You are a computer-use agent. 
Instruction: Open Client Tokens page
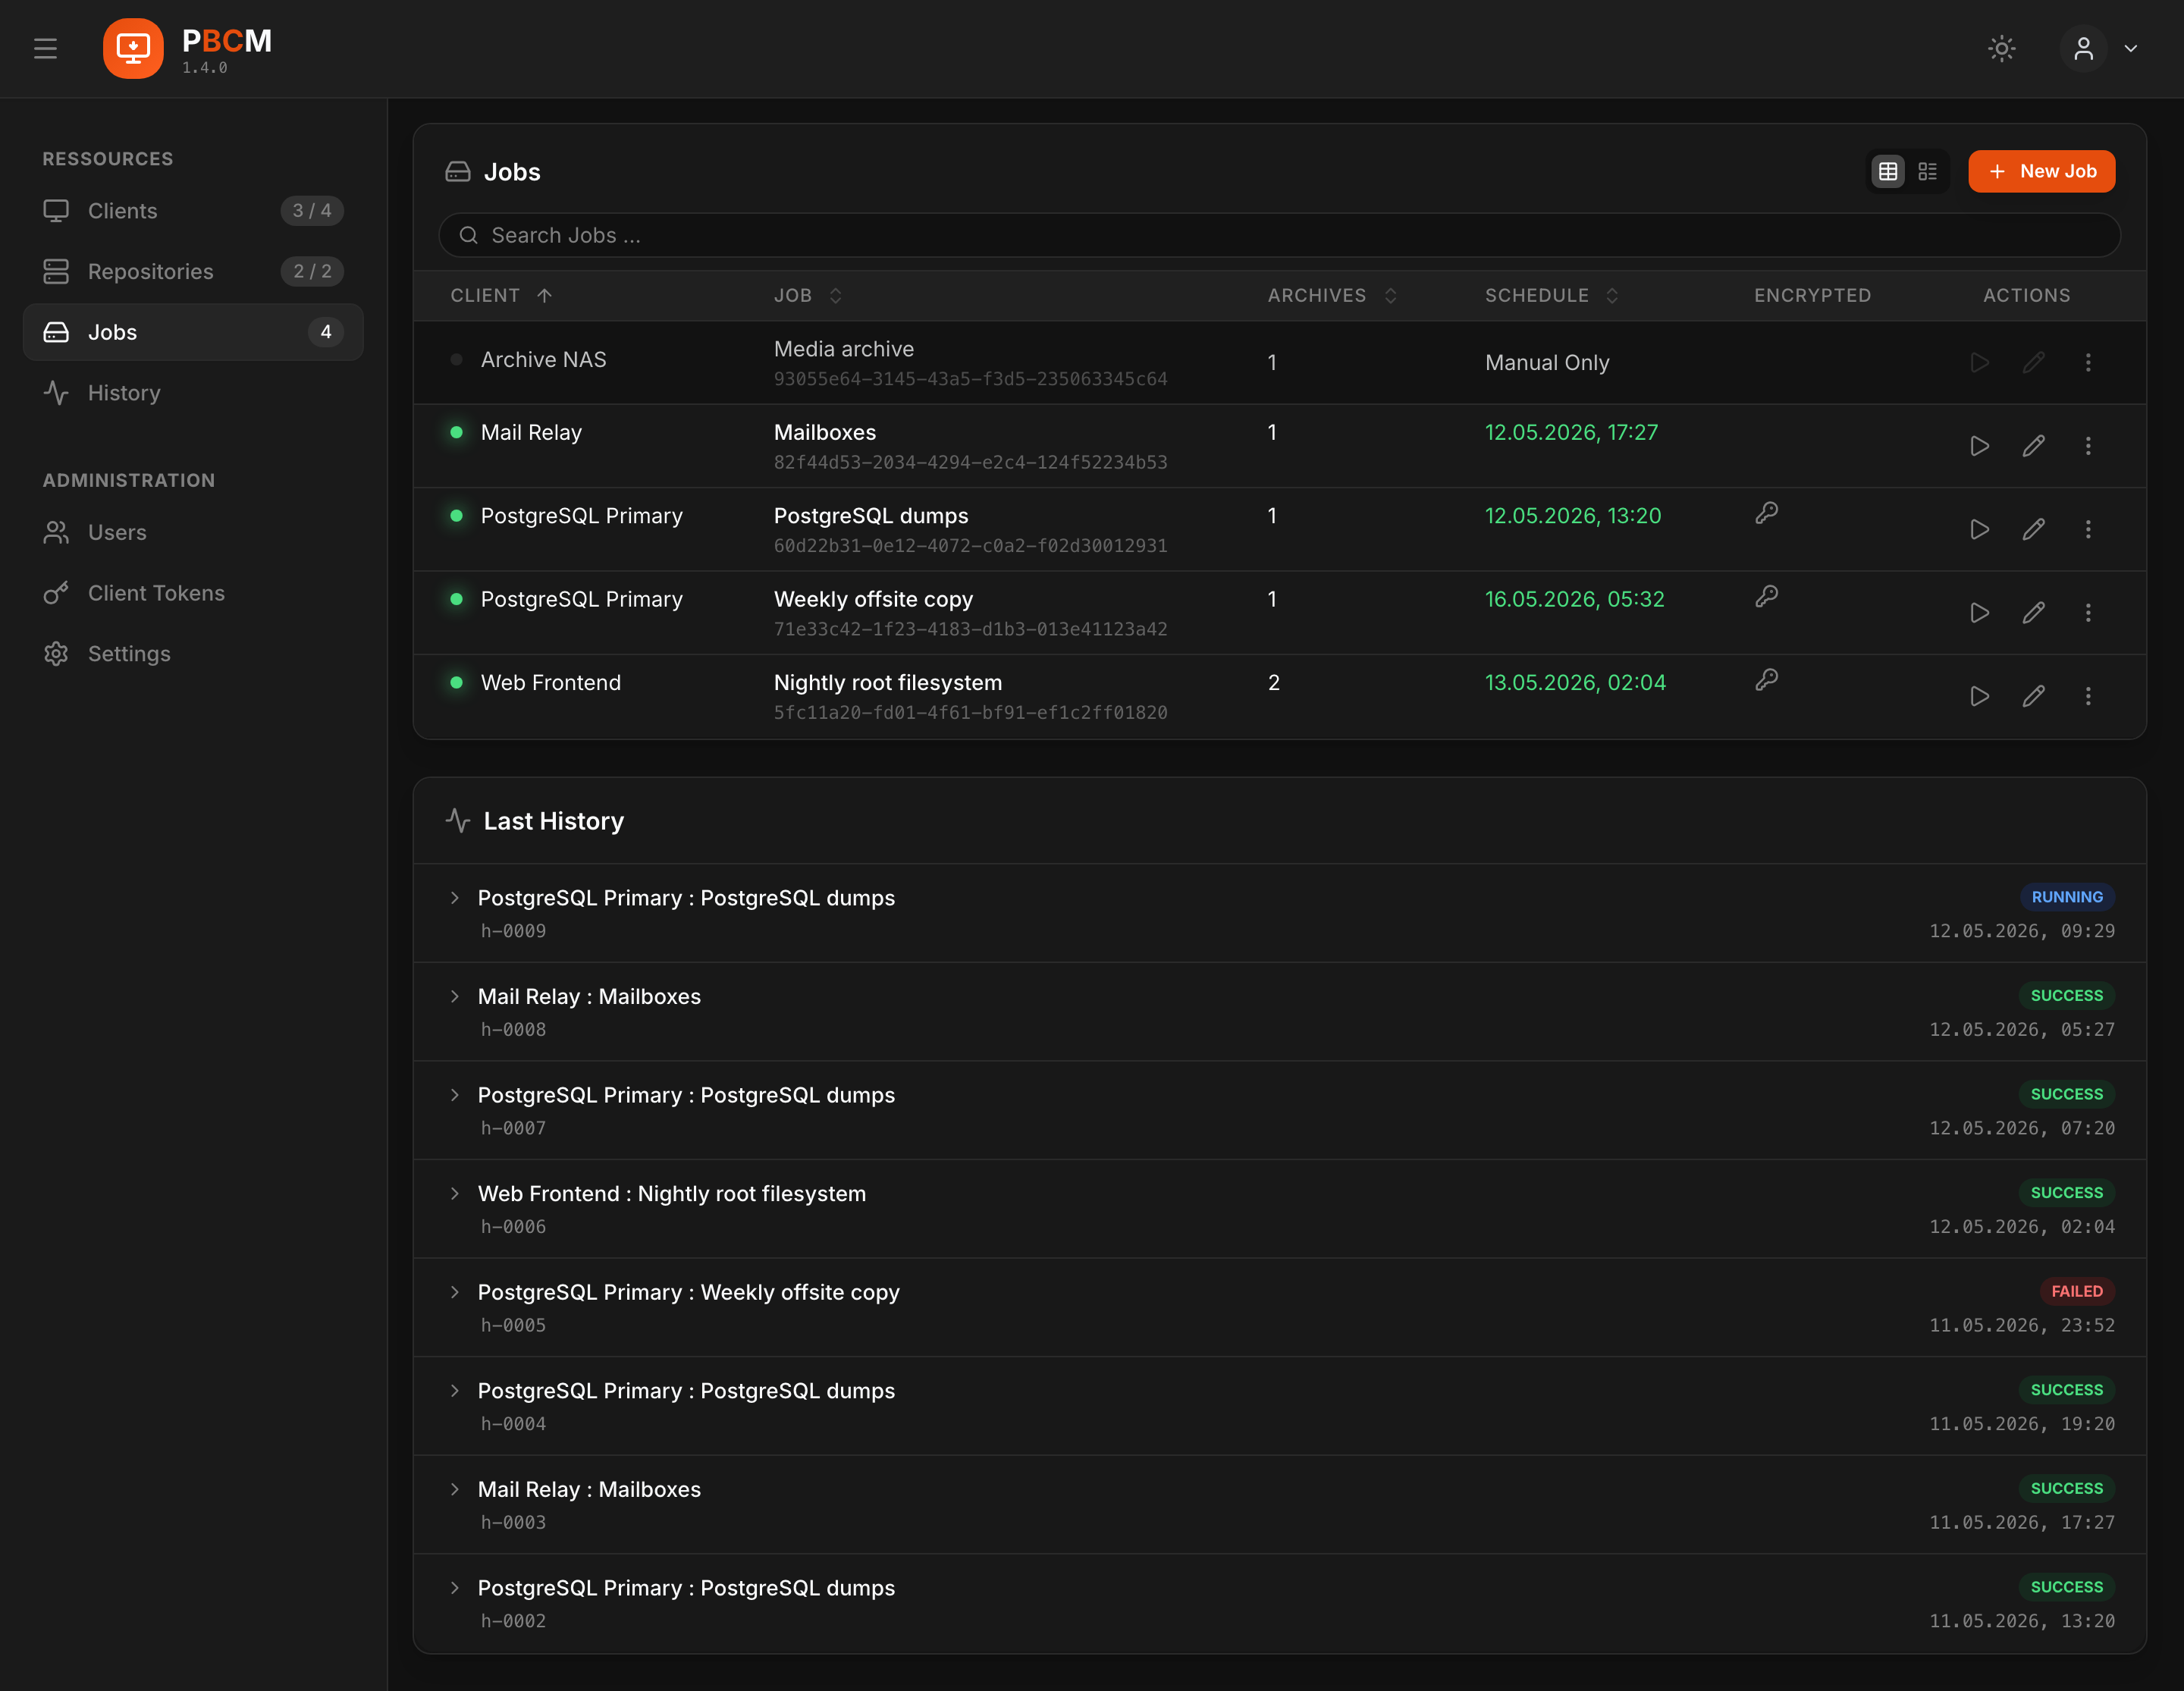pos(193,593)
